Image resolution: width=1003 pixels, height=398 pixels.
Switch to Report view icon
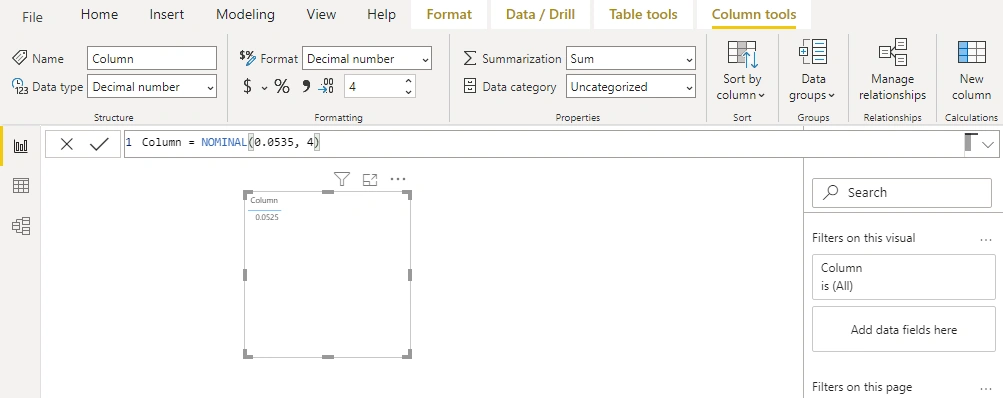[21, 146]
